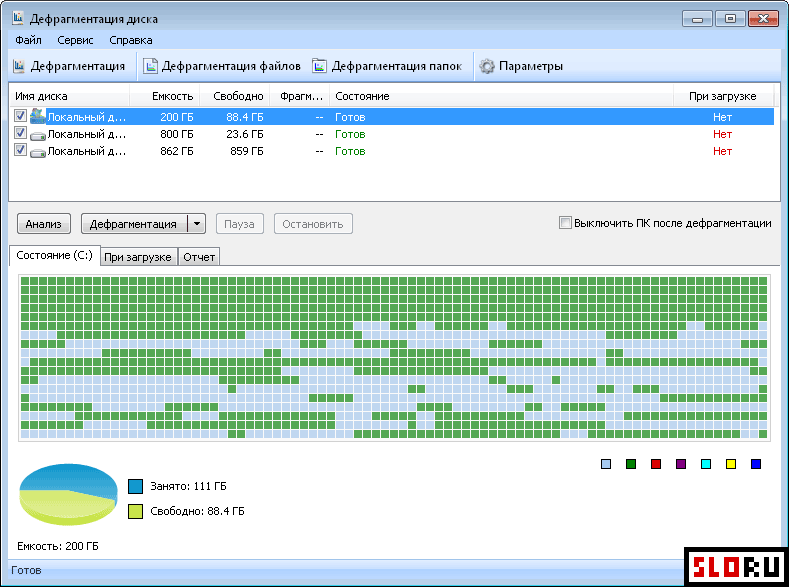This screenshot has height=587, width=789.
Task: Click the При загрузке column header
Action: pos(723,96)
